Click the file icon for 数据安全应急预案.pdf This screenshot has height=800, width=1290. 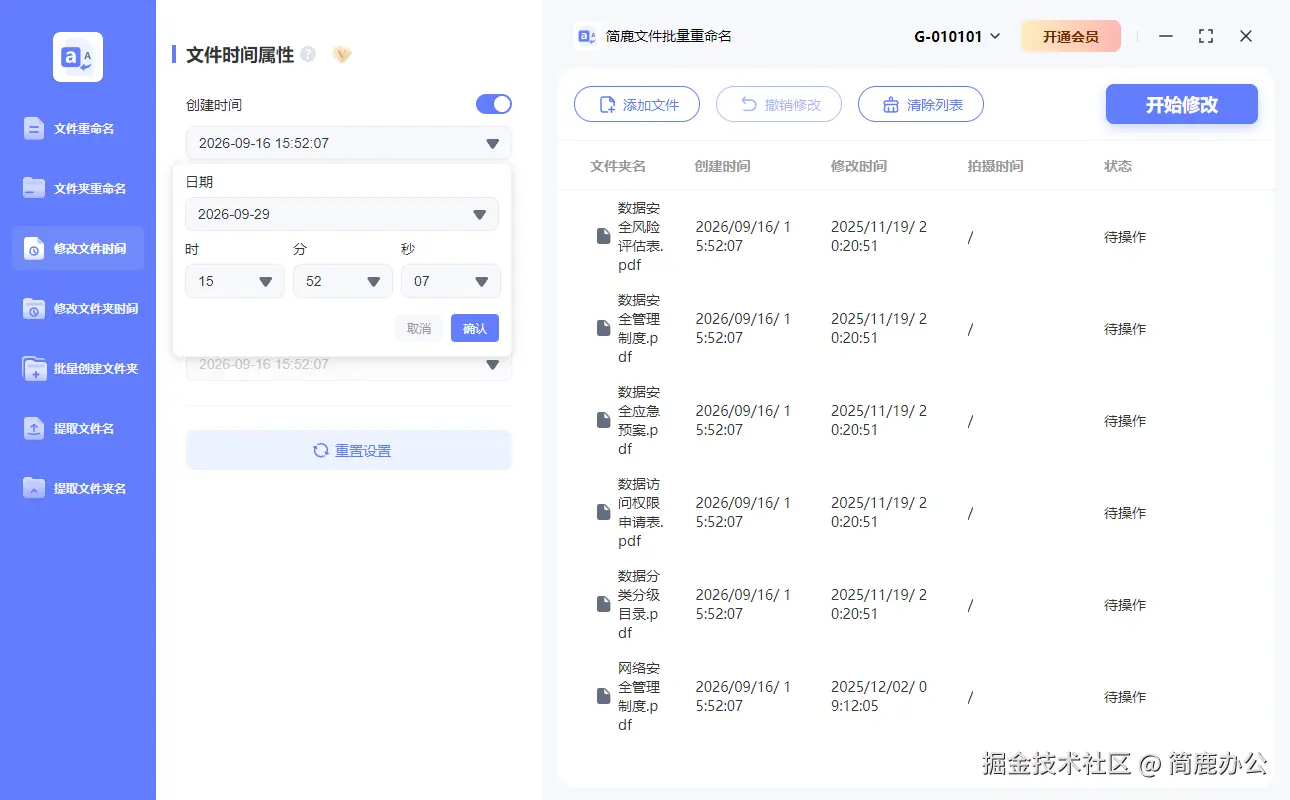click(x=603, y=421)
